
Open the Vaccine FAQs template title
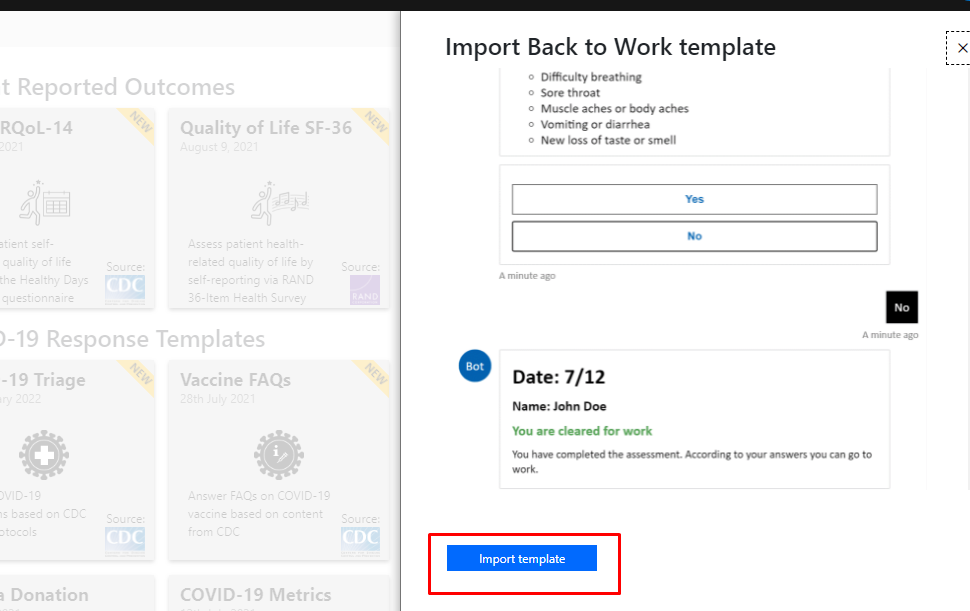(x=236, y=380)
